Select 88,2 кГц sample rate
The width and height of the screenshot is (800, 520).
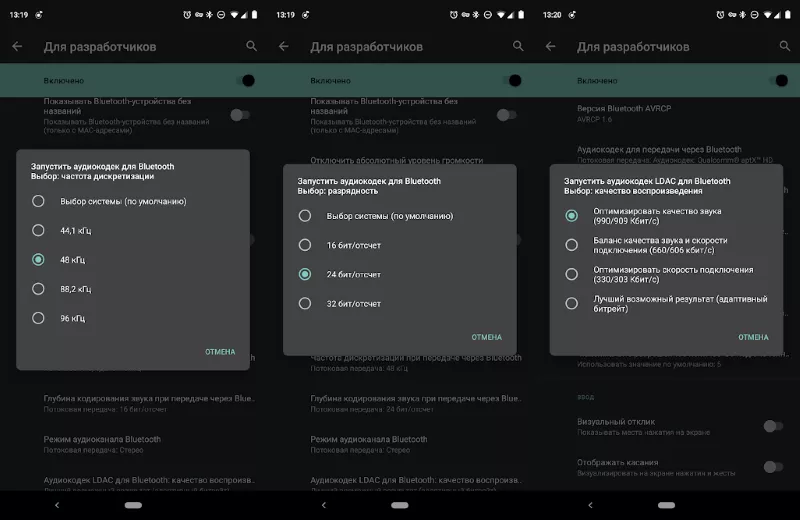(61, 289)
